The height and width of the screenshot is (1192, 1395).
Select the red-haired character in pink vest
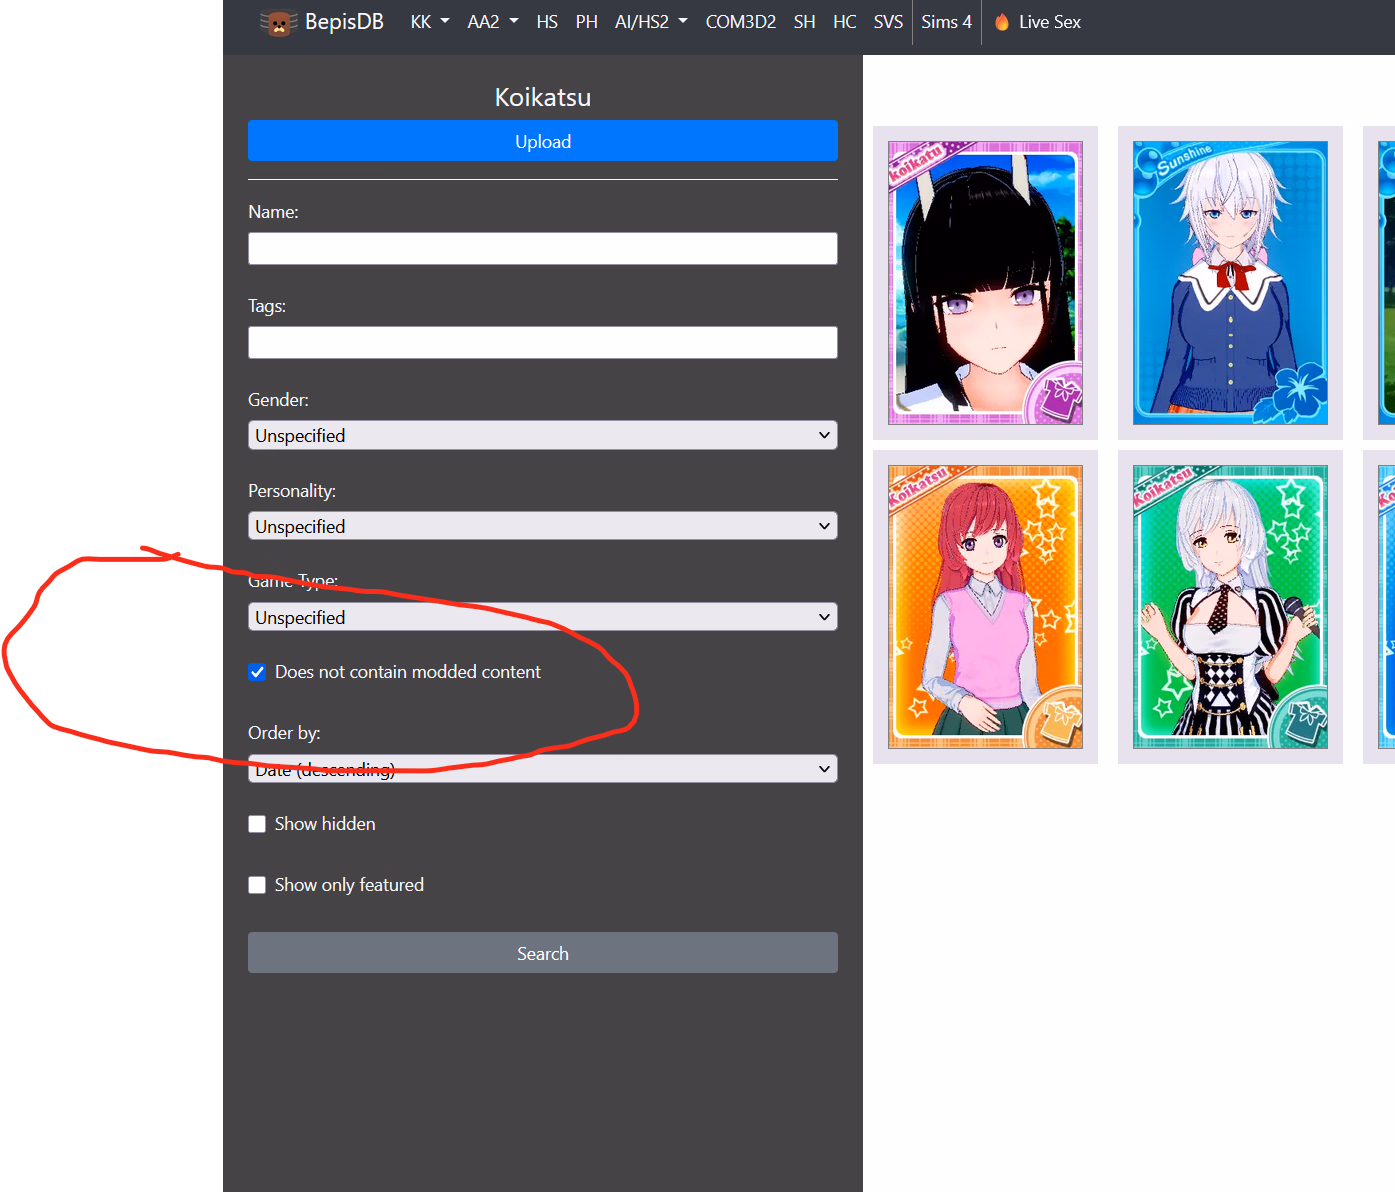pyautogui.click(x=985, y=607)
